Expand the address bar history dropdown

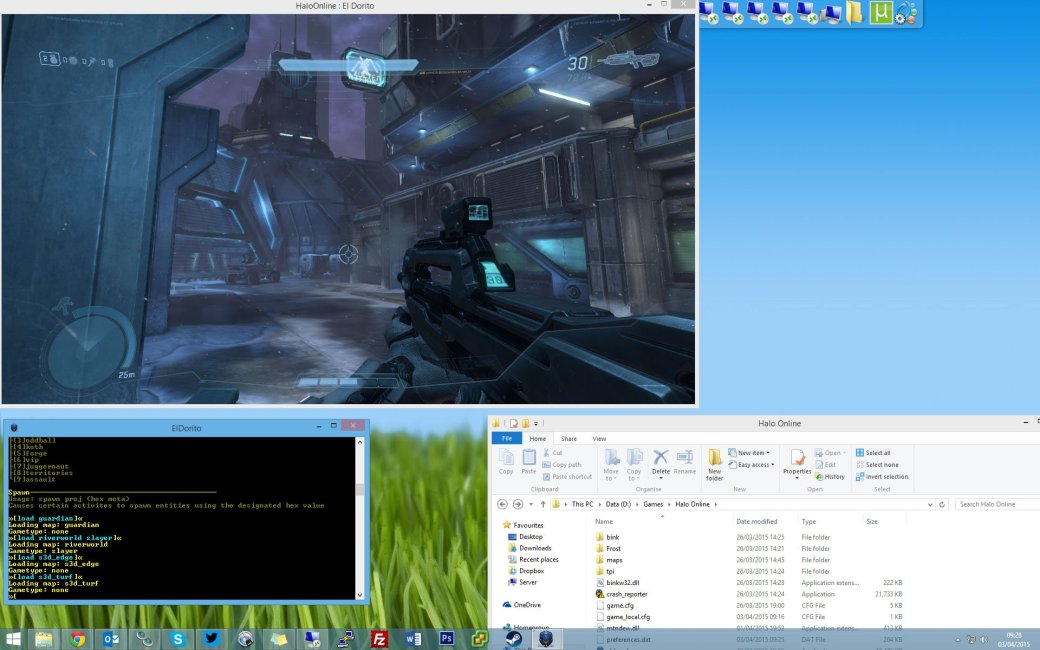click(x=930, y=505)
